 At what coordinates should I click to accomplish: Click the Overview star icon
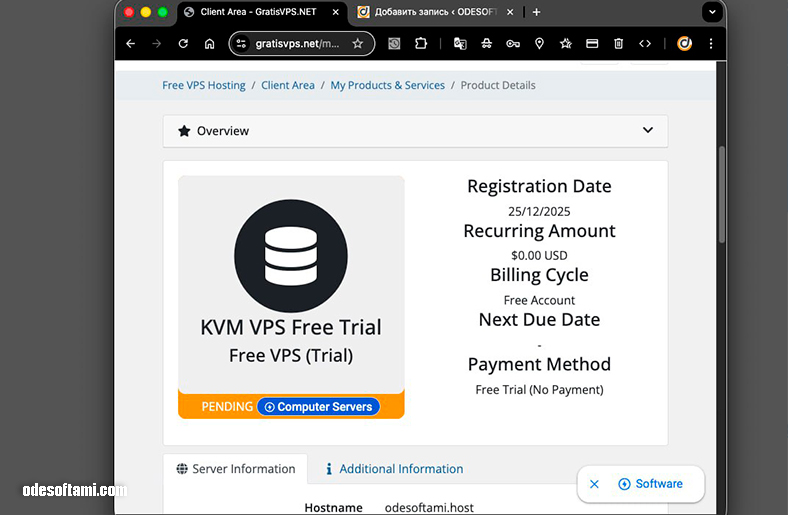(184, 131)
